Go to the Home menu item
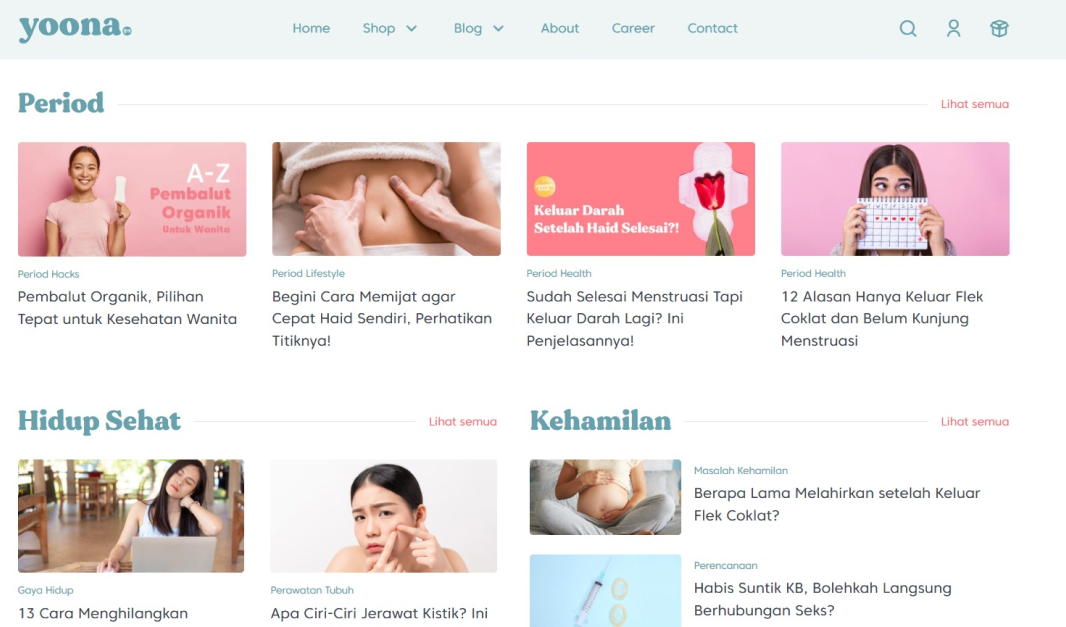The width and height of the screenshot is (1066, 627). point(311,29)
